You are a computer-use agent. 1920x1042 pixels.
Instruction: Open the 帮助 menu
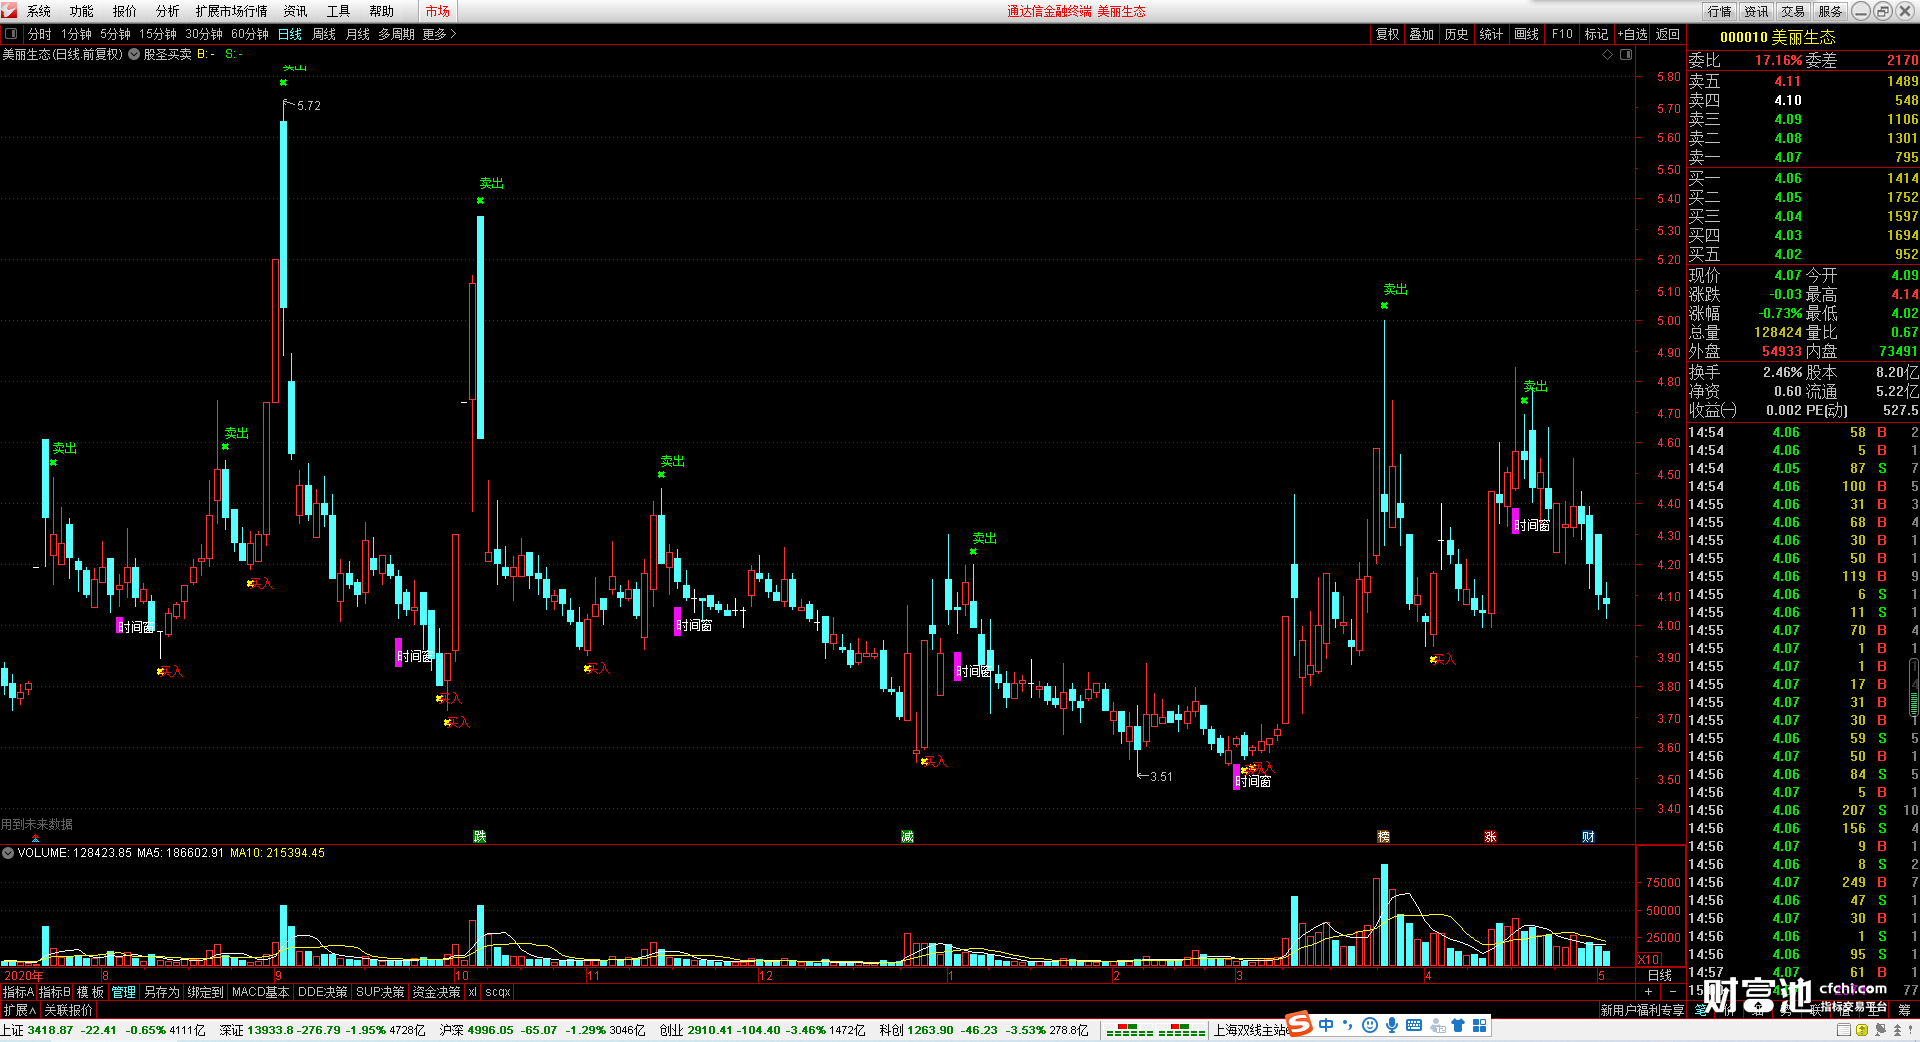click(x=382, y=11)
